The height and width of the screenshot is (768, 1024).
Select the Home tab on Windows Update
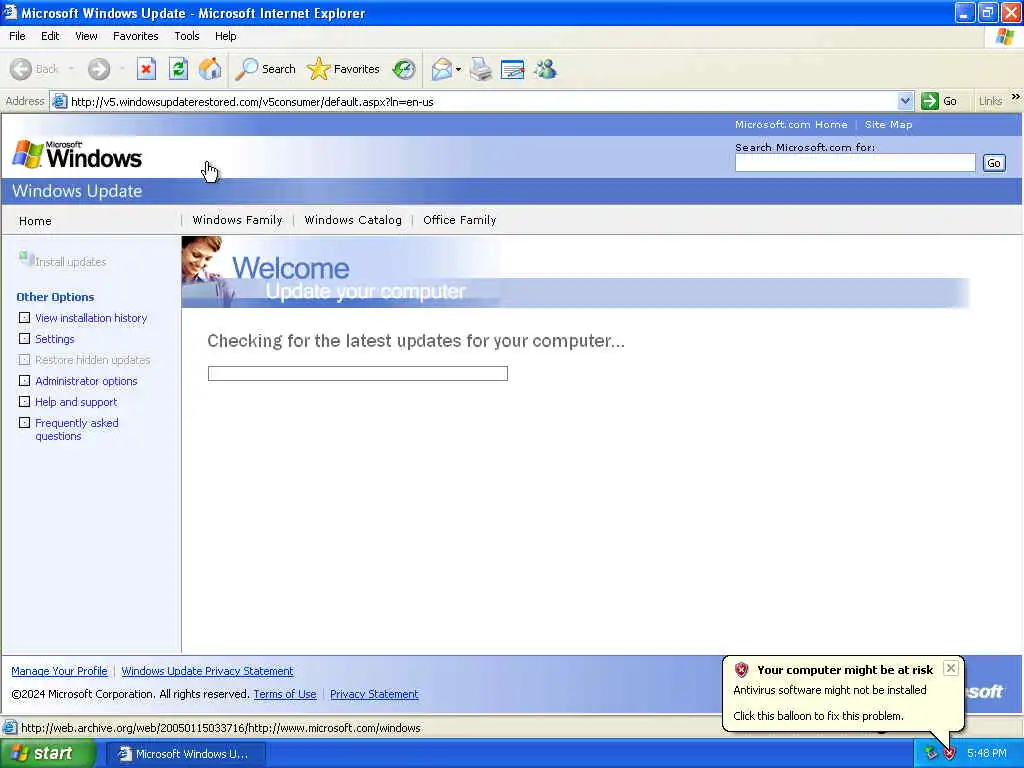coord(35,221)
